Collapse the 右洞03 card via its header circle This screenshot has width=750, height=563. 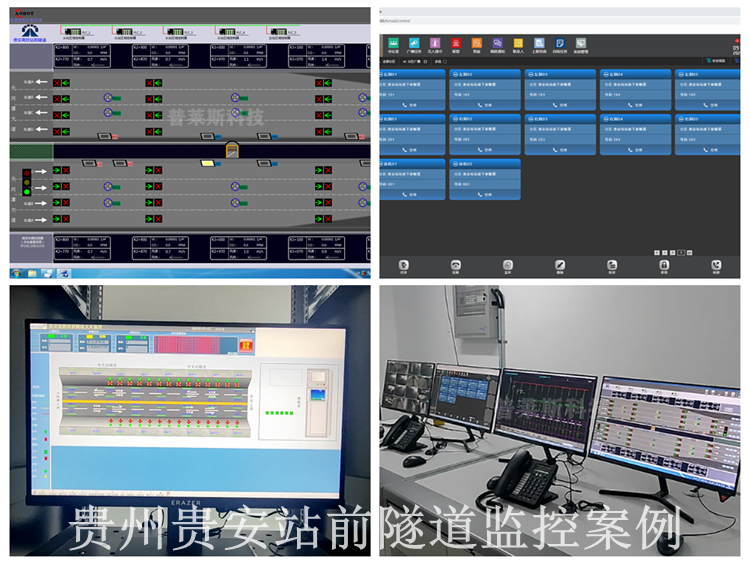[x=531, y=119]
